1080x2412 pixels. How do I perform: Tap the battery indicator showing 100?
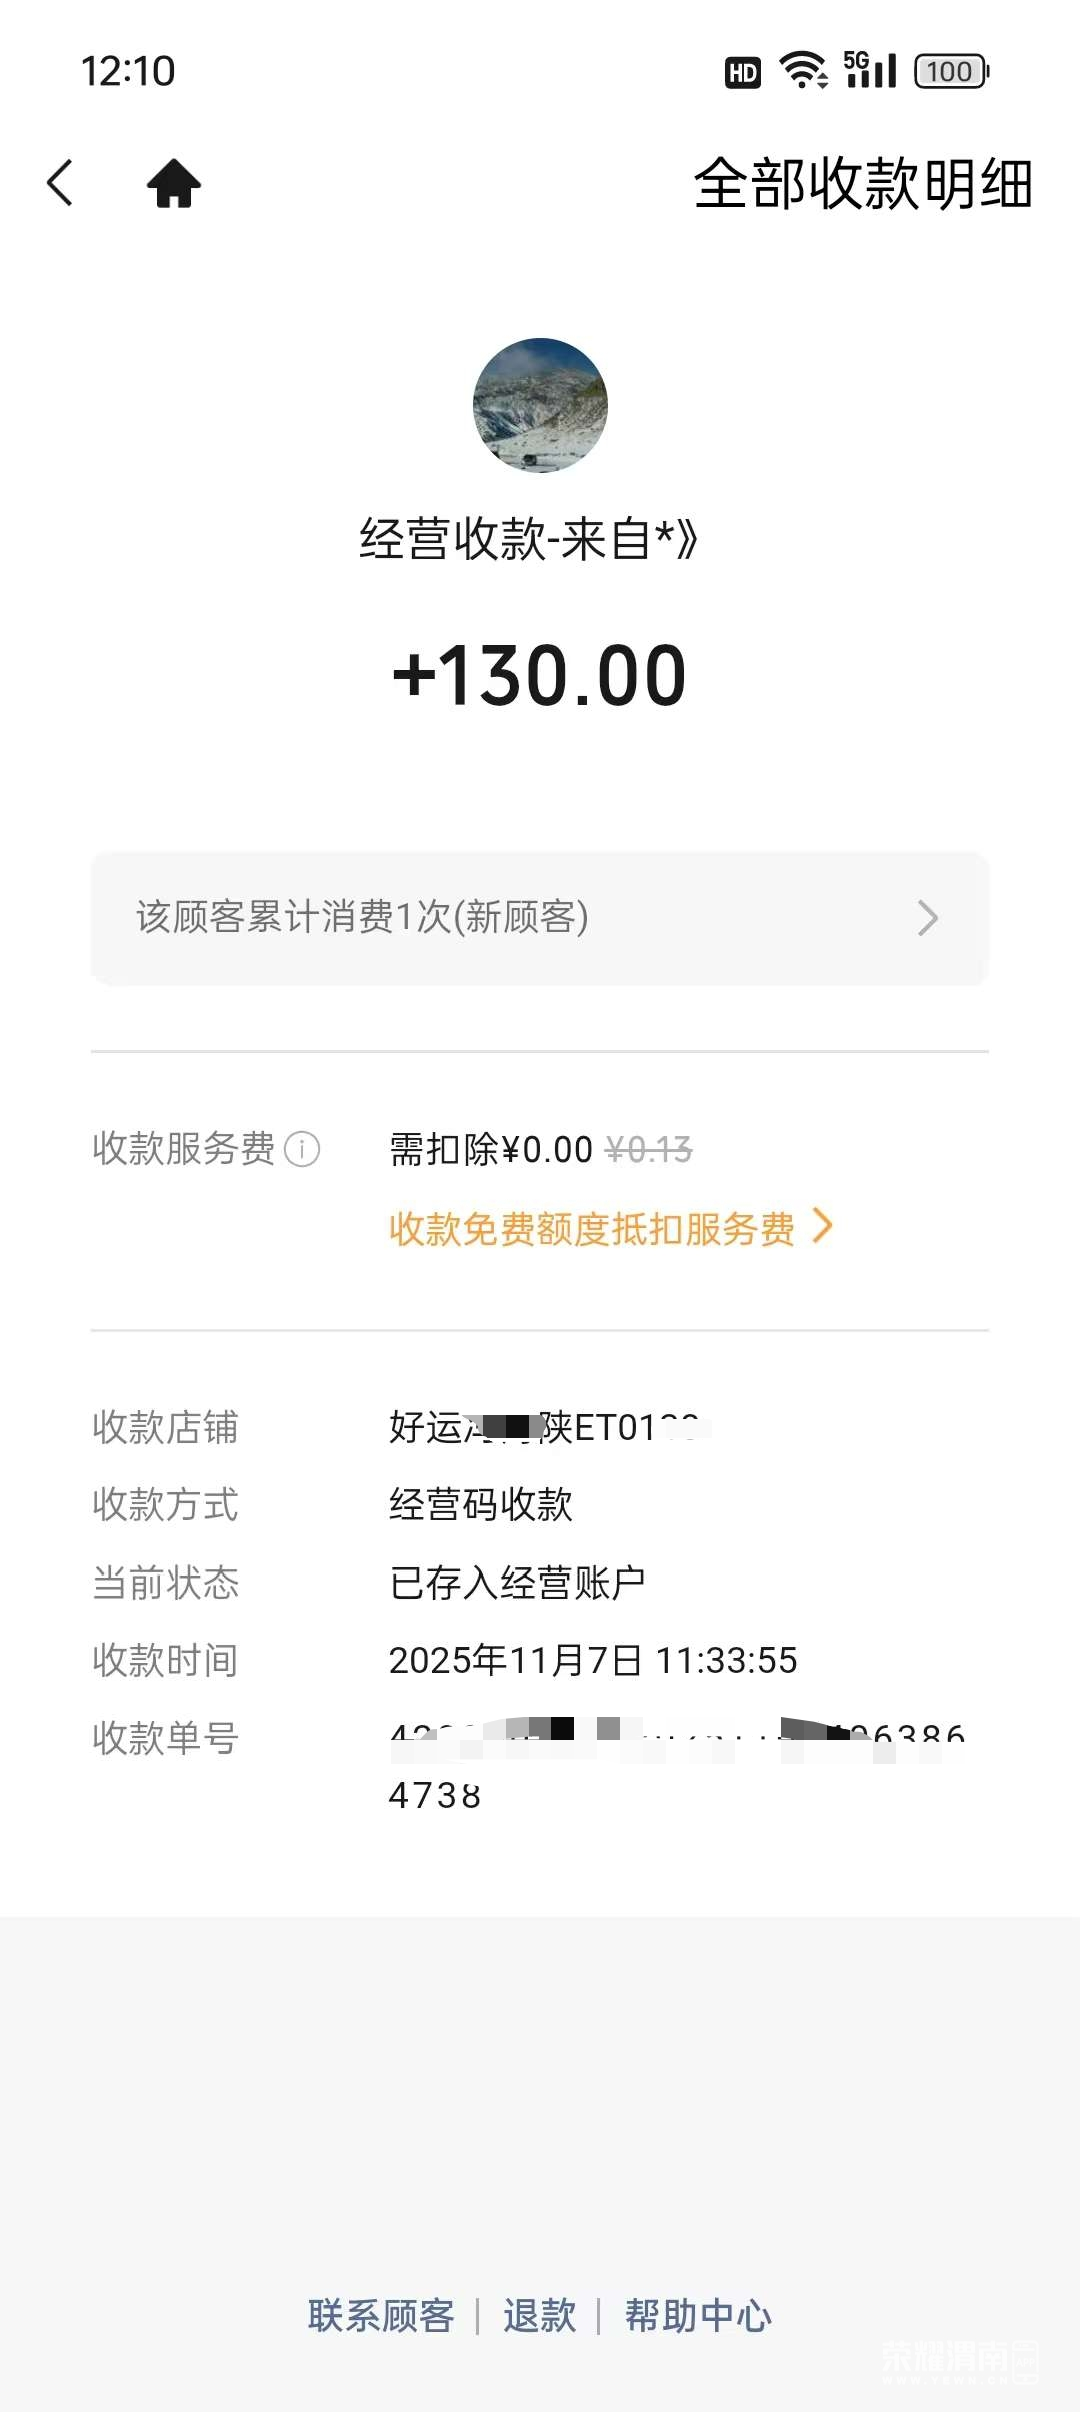(x=951, y=71)
